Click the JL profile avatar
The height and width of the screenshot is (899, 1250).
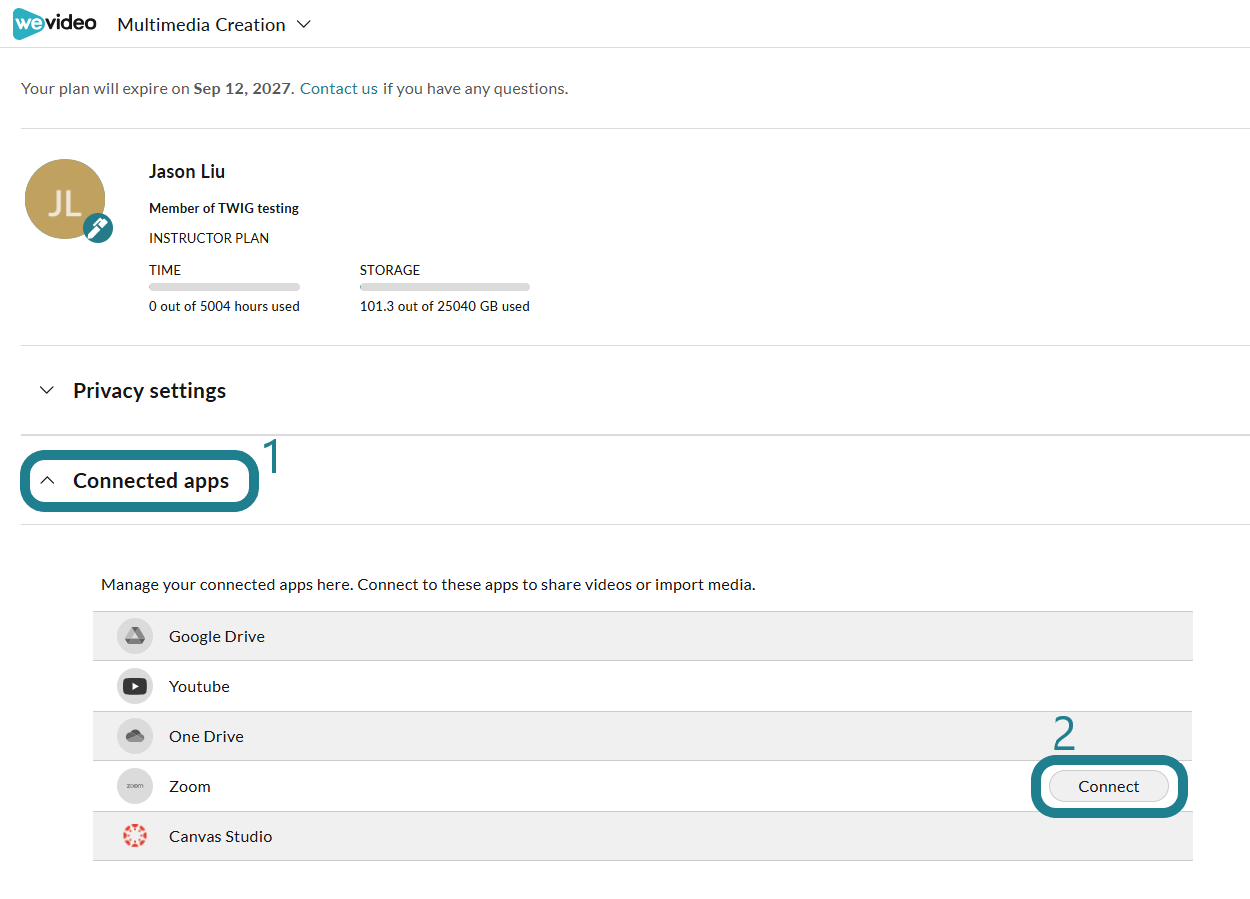[x=65, y=199]
